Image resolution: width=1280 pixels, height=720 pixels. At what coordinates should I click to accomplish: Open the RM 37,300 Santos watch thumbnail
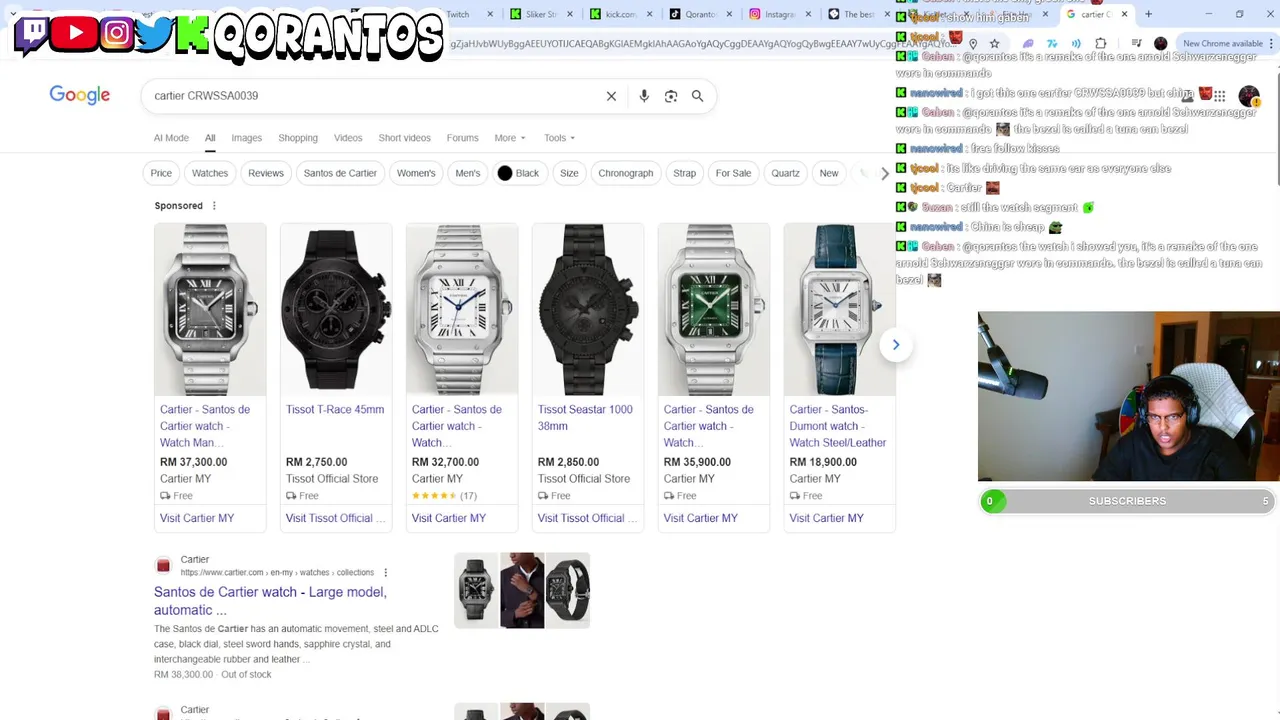tap(210, 310)
